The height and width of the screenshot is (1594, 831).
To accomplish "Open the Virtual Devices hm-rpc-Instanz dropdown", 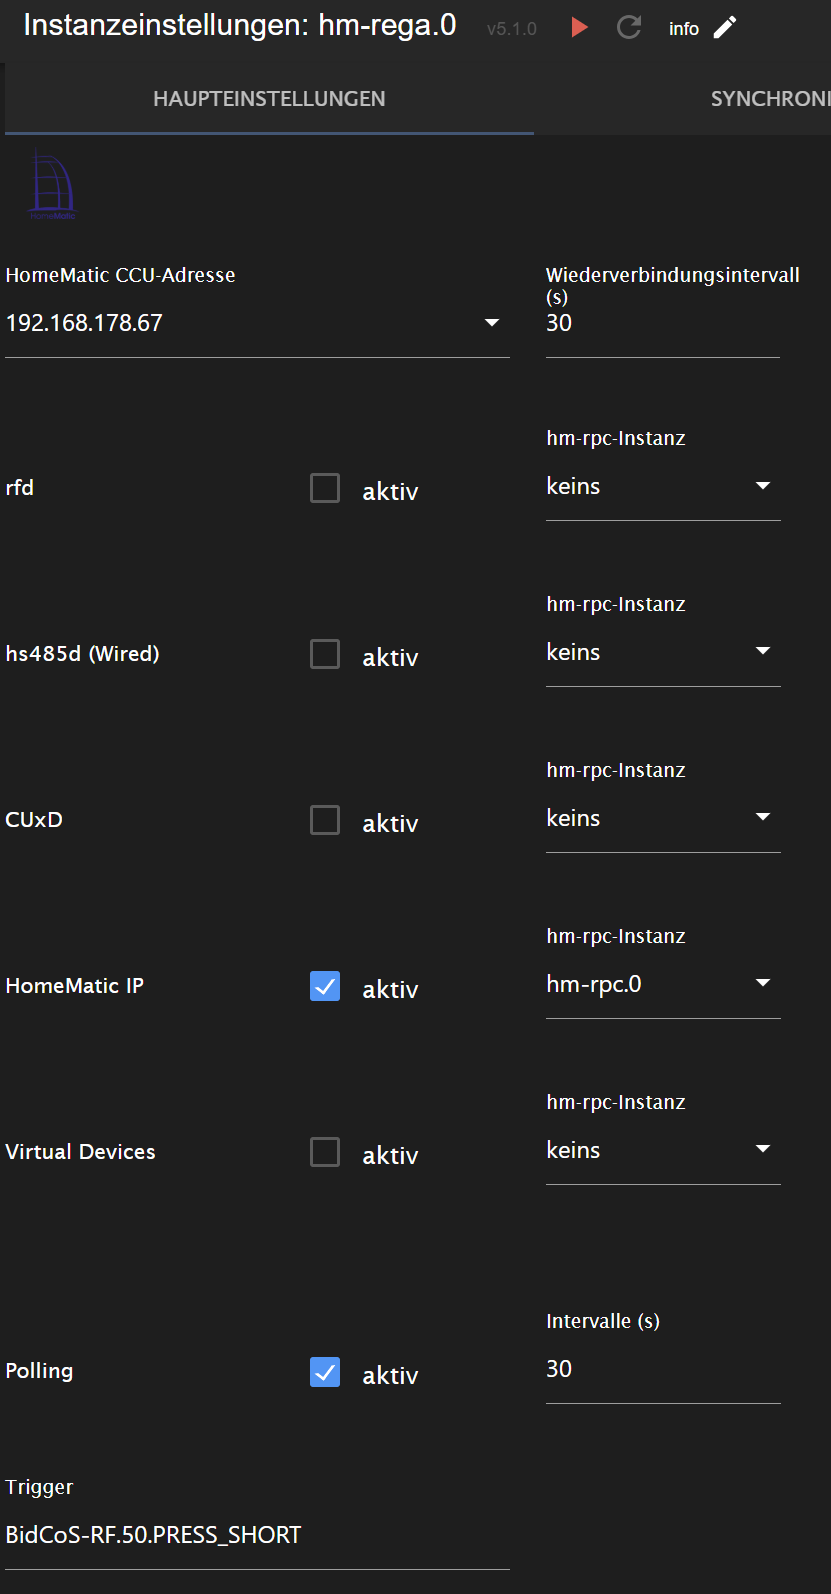I will [662, 1151].
